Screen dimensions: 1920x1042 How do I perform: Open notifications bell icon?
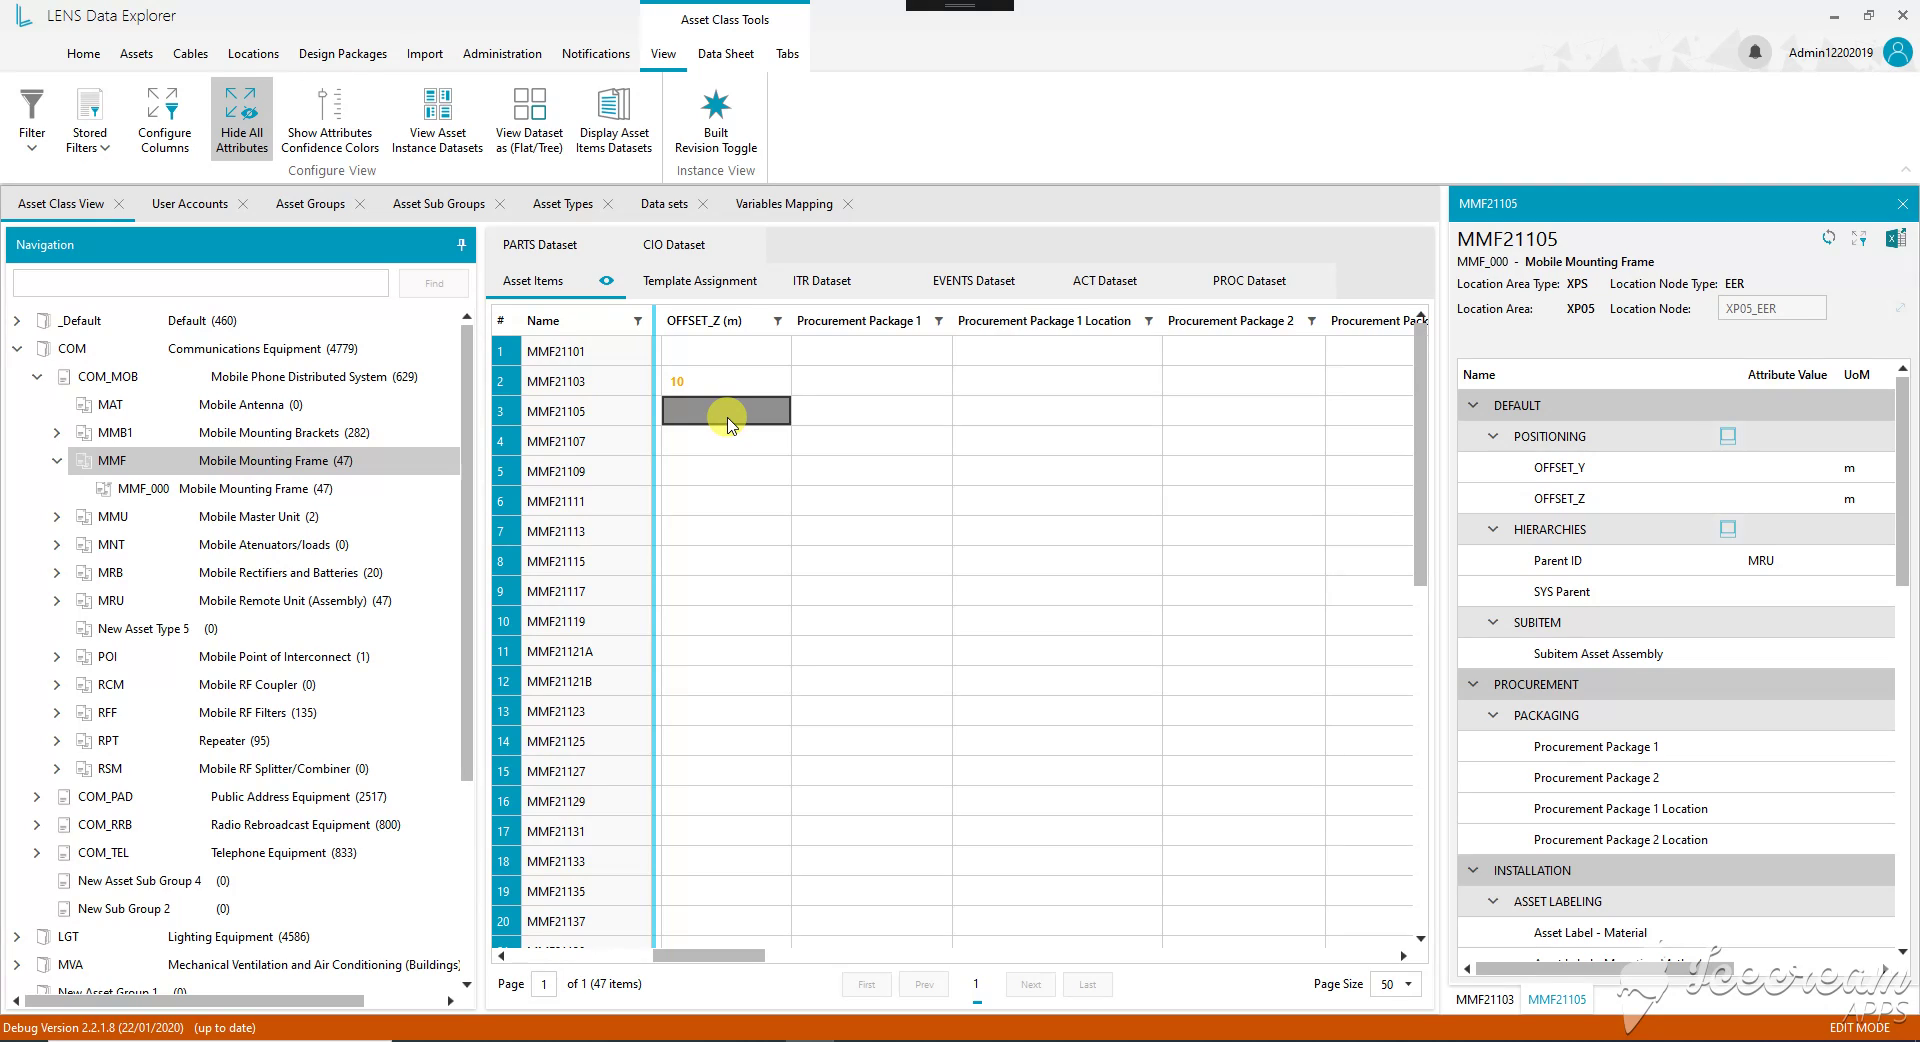coord(1755,52)
